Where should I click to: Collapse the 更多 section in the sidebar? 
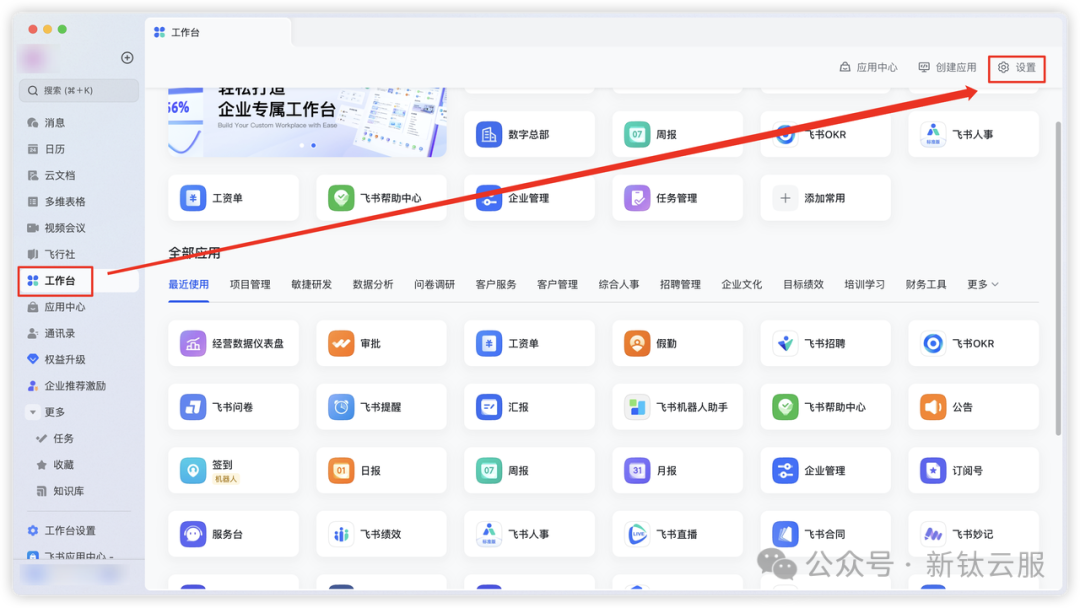click(x=32, y=412)
